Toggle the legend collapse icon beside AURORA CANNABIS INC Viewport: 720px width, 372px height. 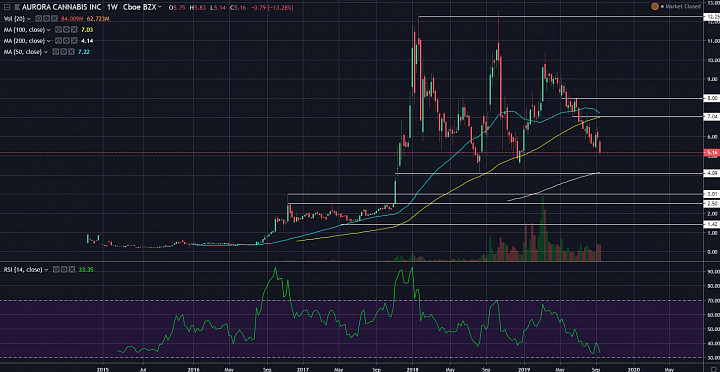click(7, 7)
